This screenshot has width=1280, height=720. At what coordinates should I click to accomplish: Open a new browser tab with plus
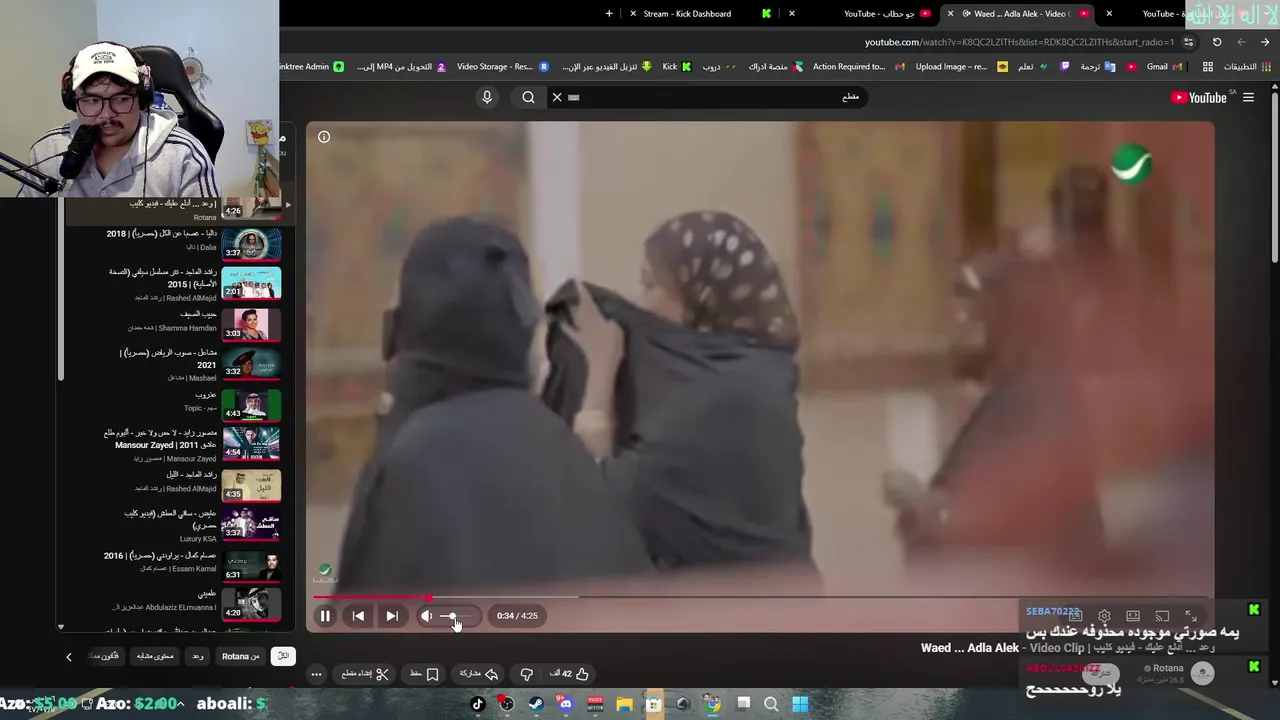[609, 14]
